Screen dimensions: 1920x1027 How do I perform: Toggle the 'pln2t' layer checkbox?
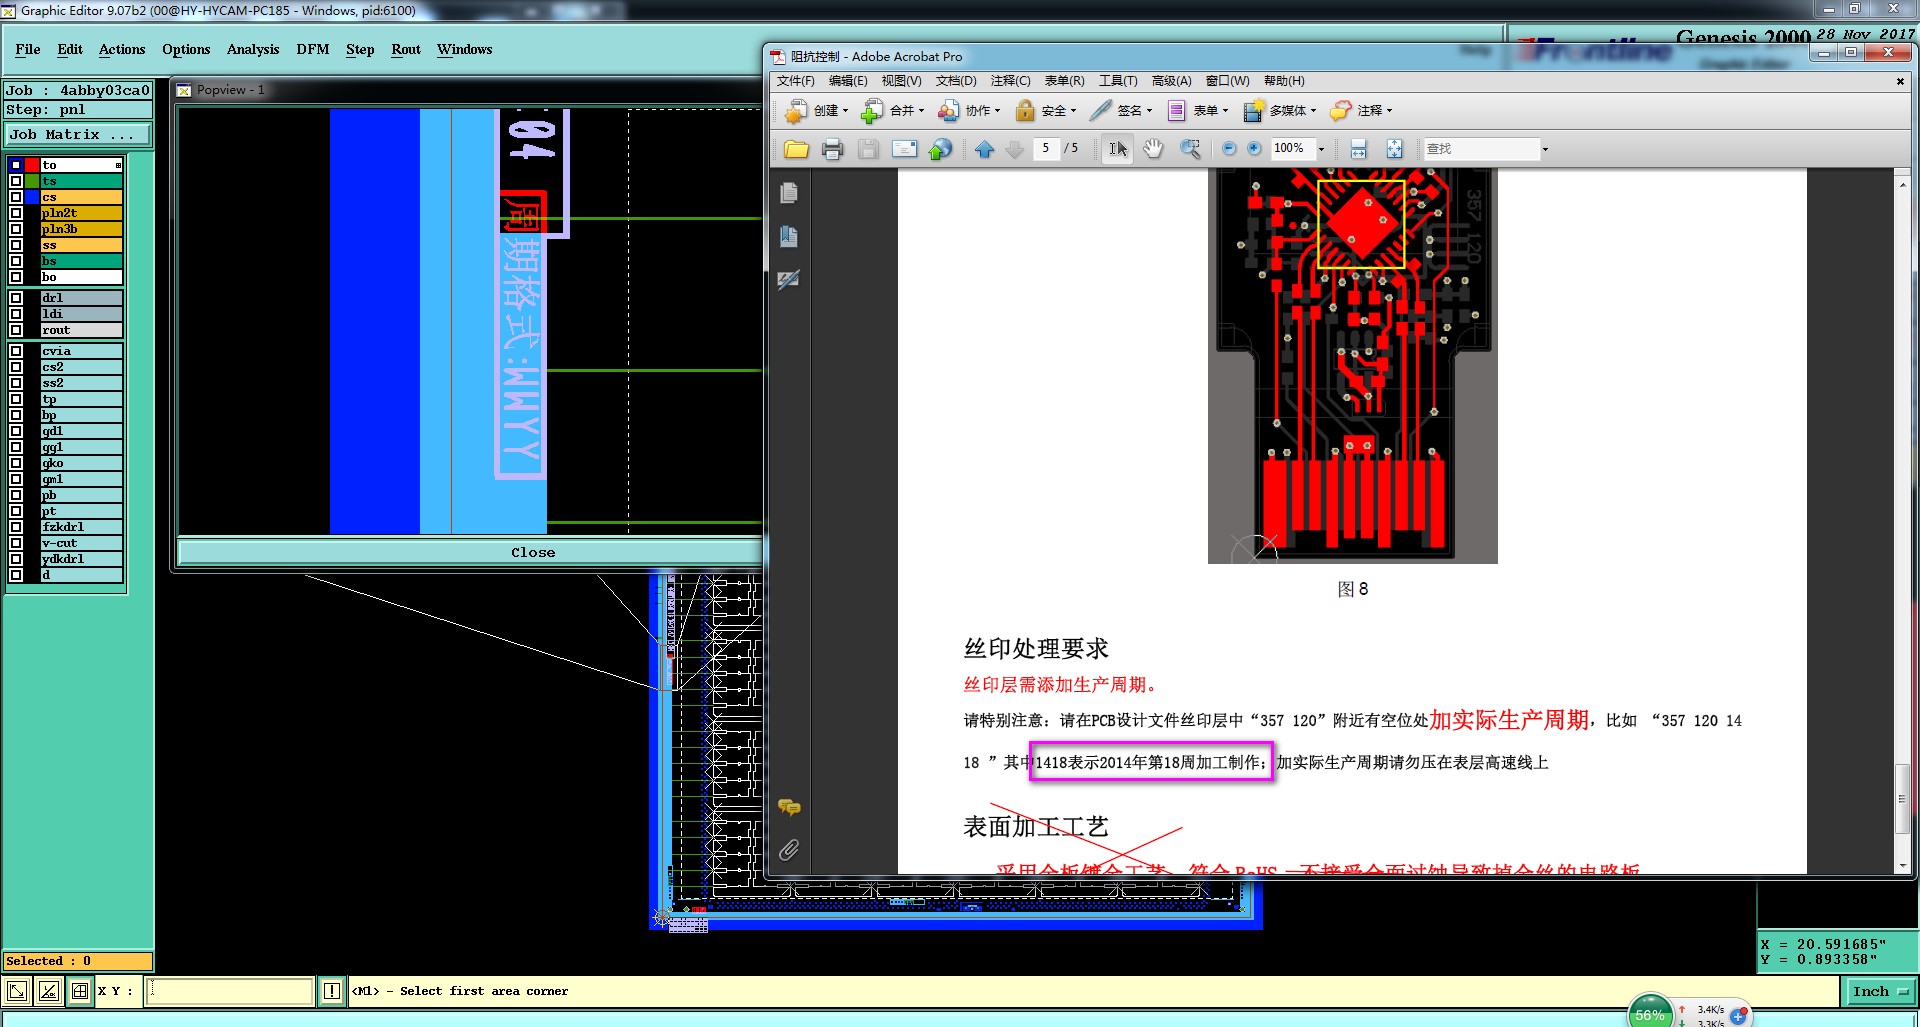click(16, 213)
